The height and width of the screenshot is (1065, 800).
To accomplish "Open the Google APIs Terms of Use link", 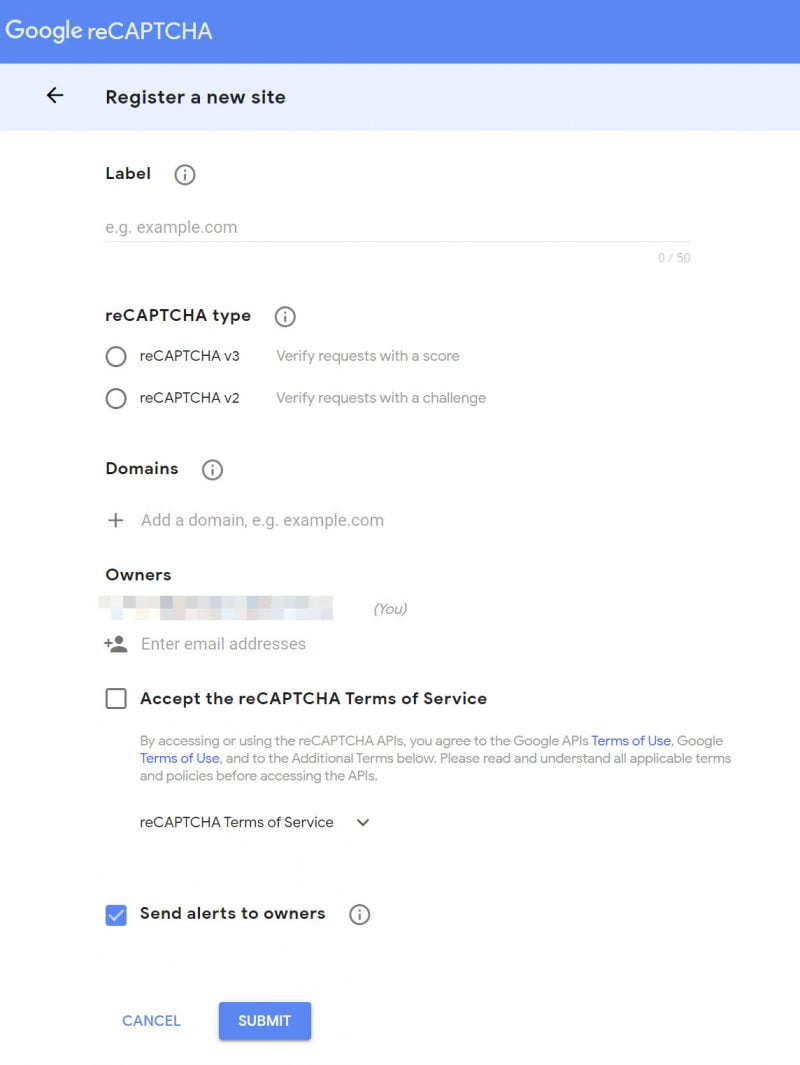I will [x=631, y=741].
